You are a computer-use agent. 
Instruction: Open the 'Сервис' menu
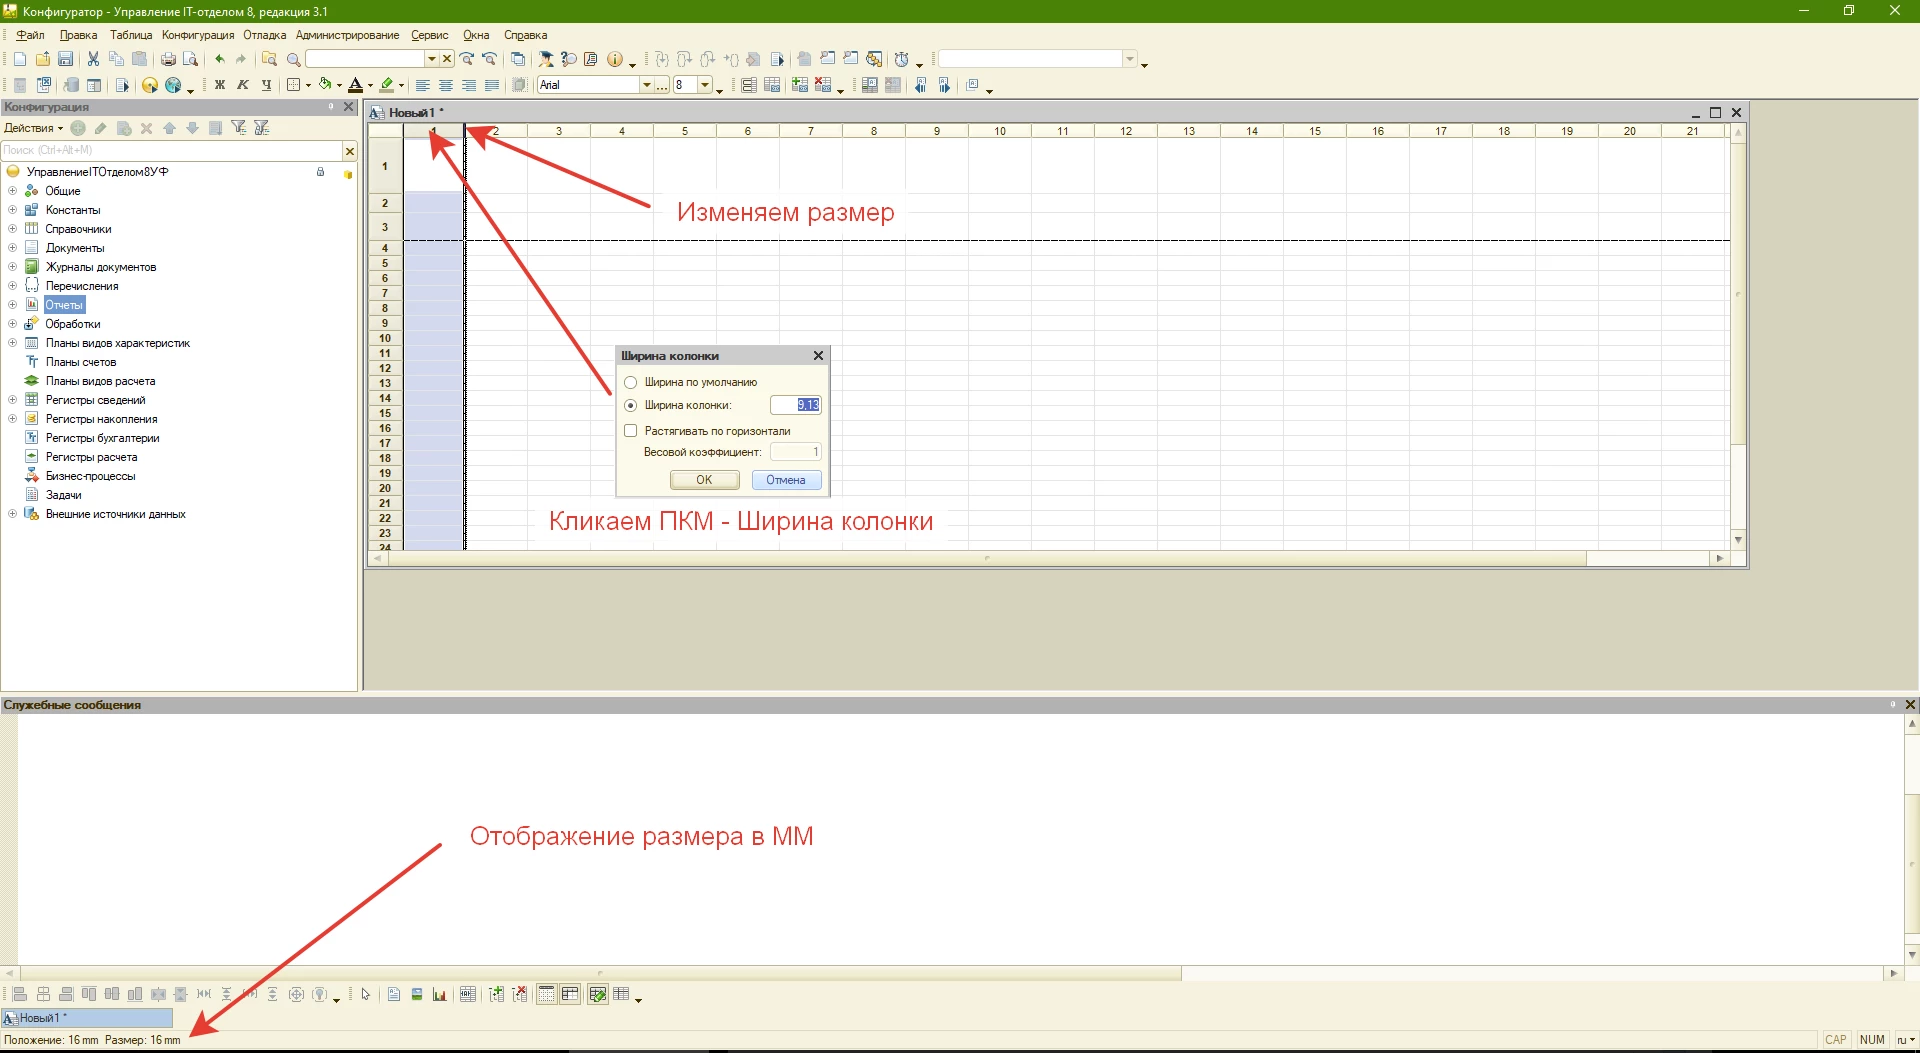point(429,35)
